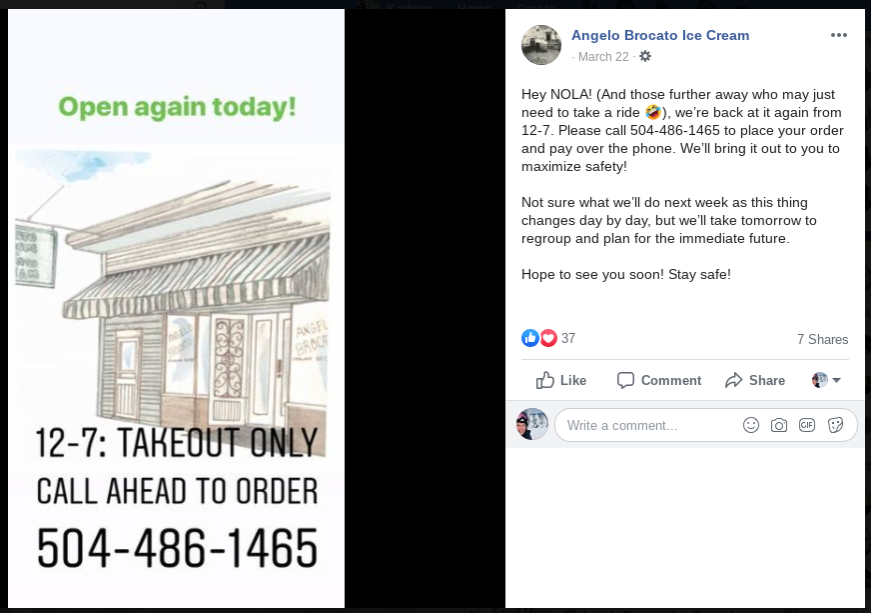This screenshot has width=871, height=613.
Task: Attach a photo using the camera icon
Action: 779,425
